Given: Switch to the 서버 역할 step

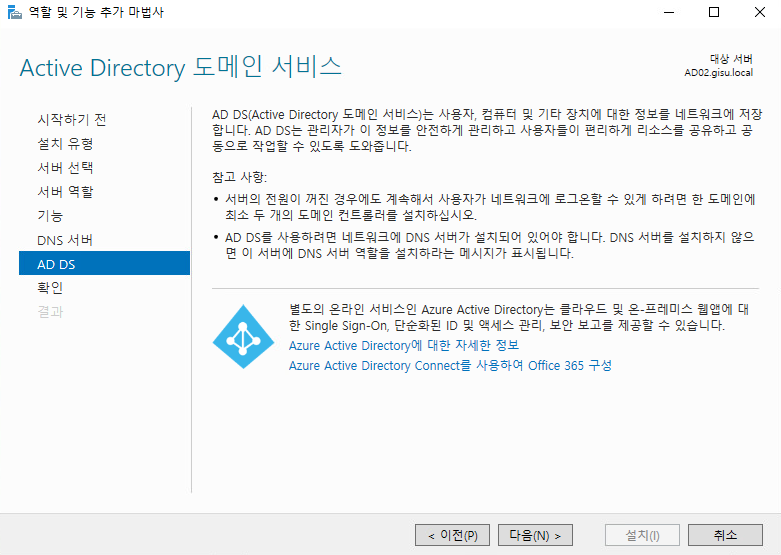Looking at the screenshot, I should [x=65, y=191].
